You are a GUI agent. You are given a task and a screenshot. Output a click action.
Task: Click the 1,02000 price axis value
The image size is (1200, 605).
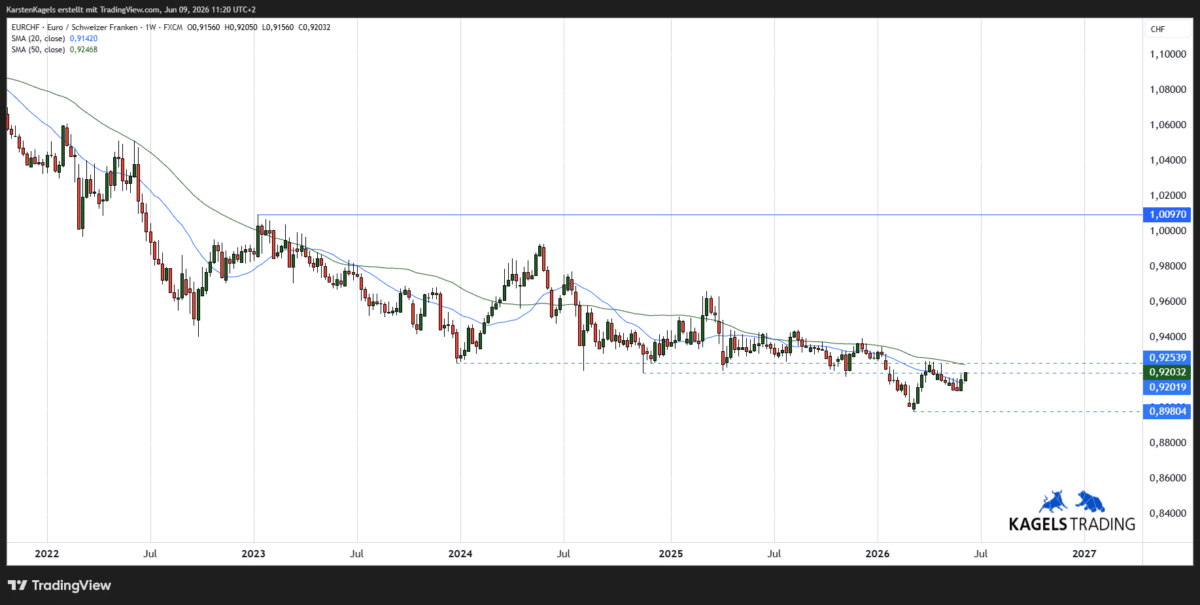point(1169,196)
